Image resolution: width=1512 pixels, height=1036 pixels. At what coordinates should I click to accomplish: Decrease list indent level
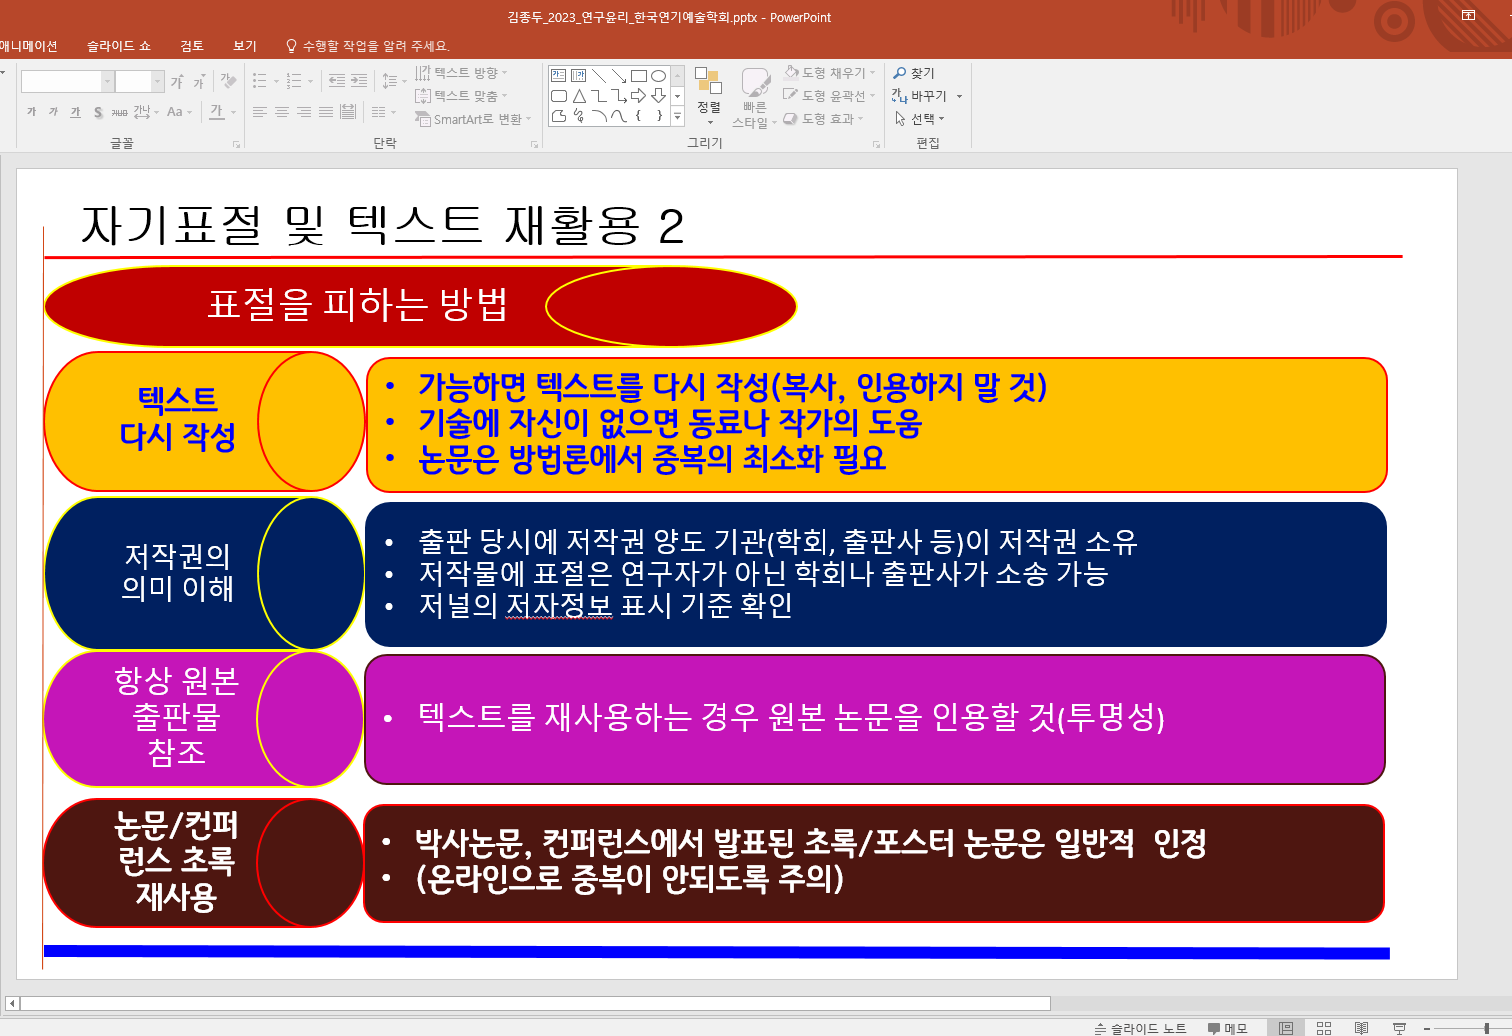pos(337,81)
